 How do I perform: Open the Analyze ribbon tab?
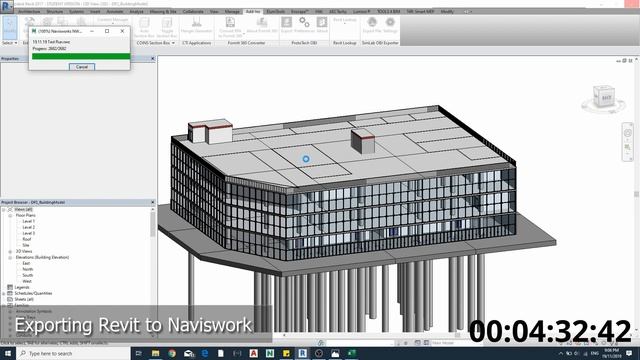[x=136, y=12]
